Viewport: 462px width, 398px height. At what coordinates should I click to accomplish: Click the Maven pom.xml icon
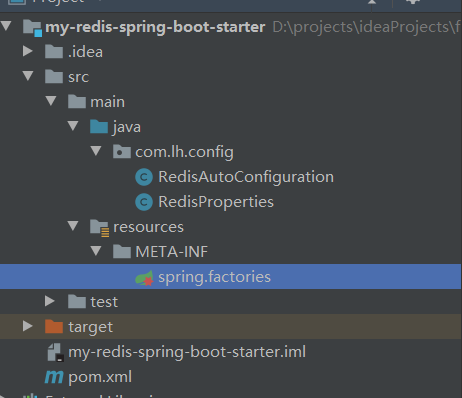tap(54, 377)
